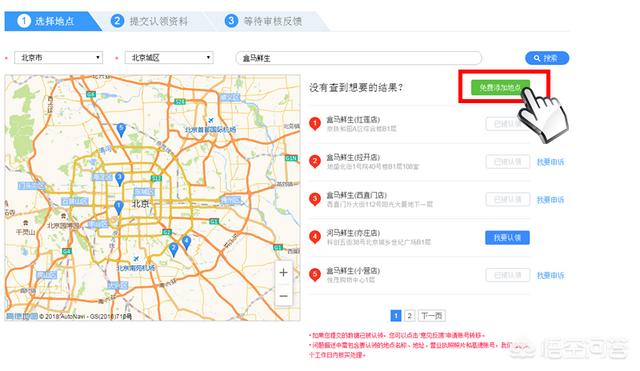Click 我要申诉 link for 盒马鲜生(小营店)
Screen dimensions: 640x371
pyautogui.click(x=550, y=275)
